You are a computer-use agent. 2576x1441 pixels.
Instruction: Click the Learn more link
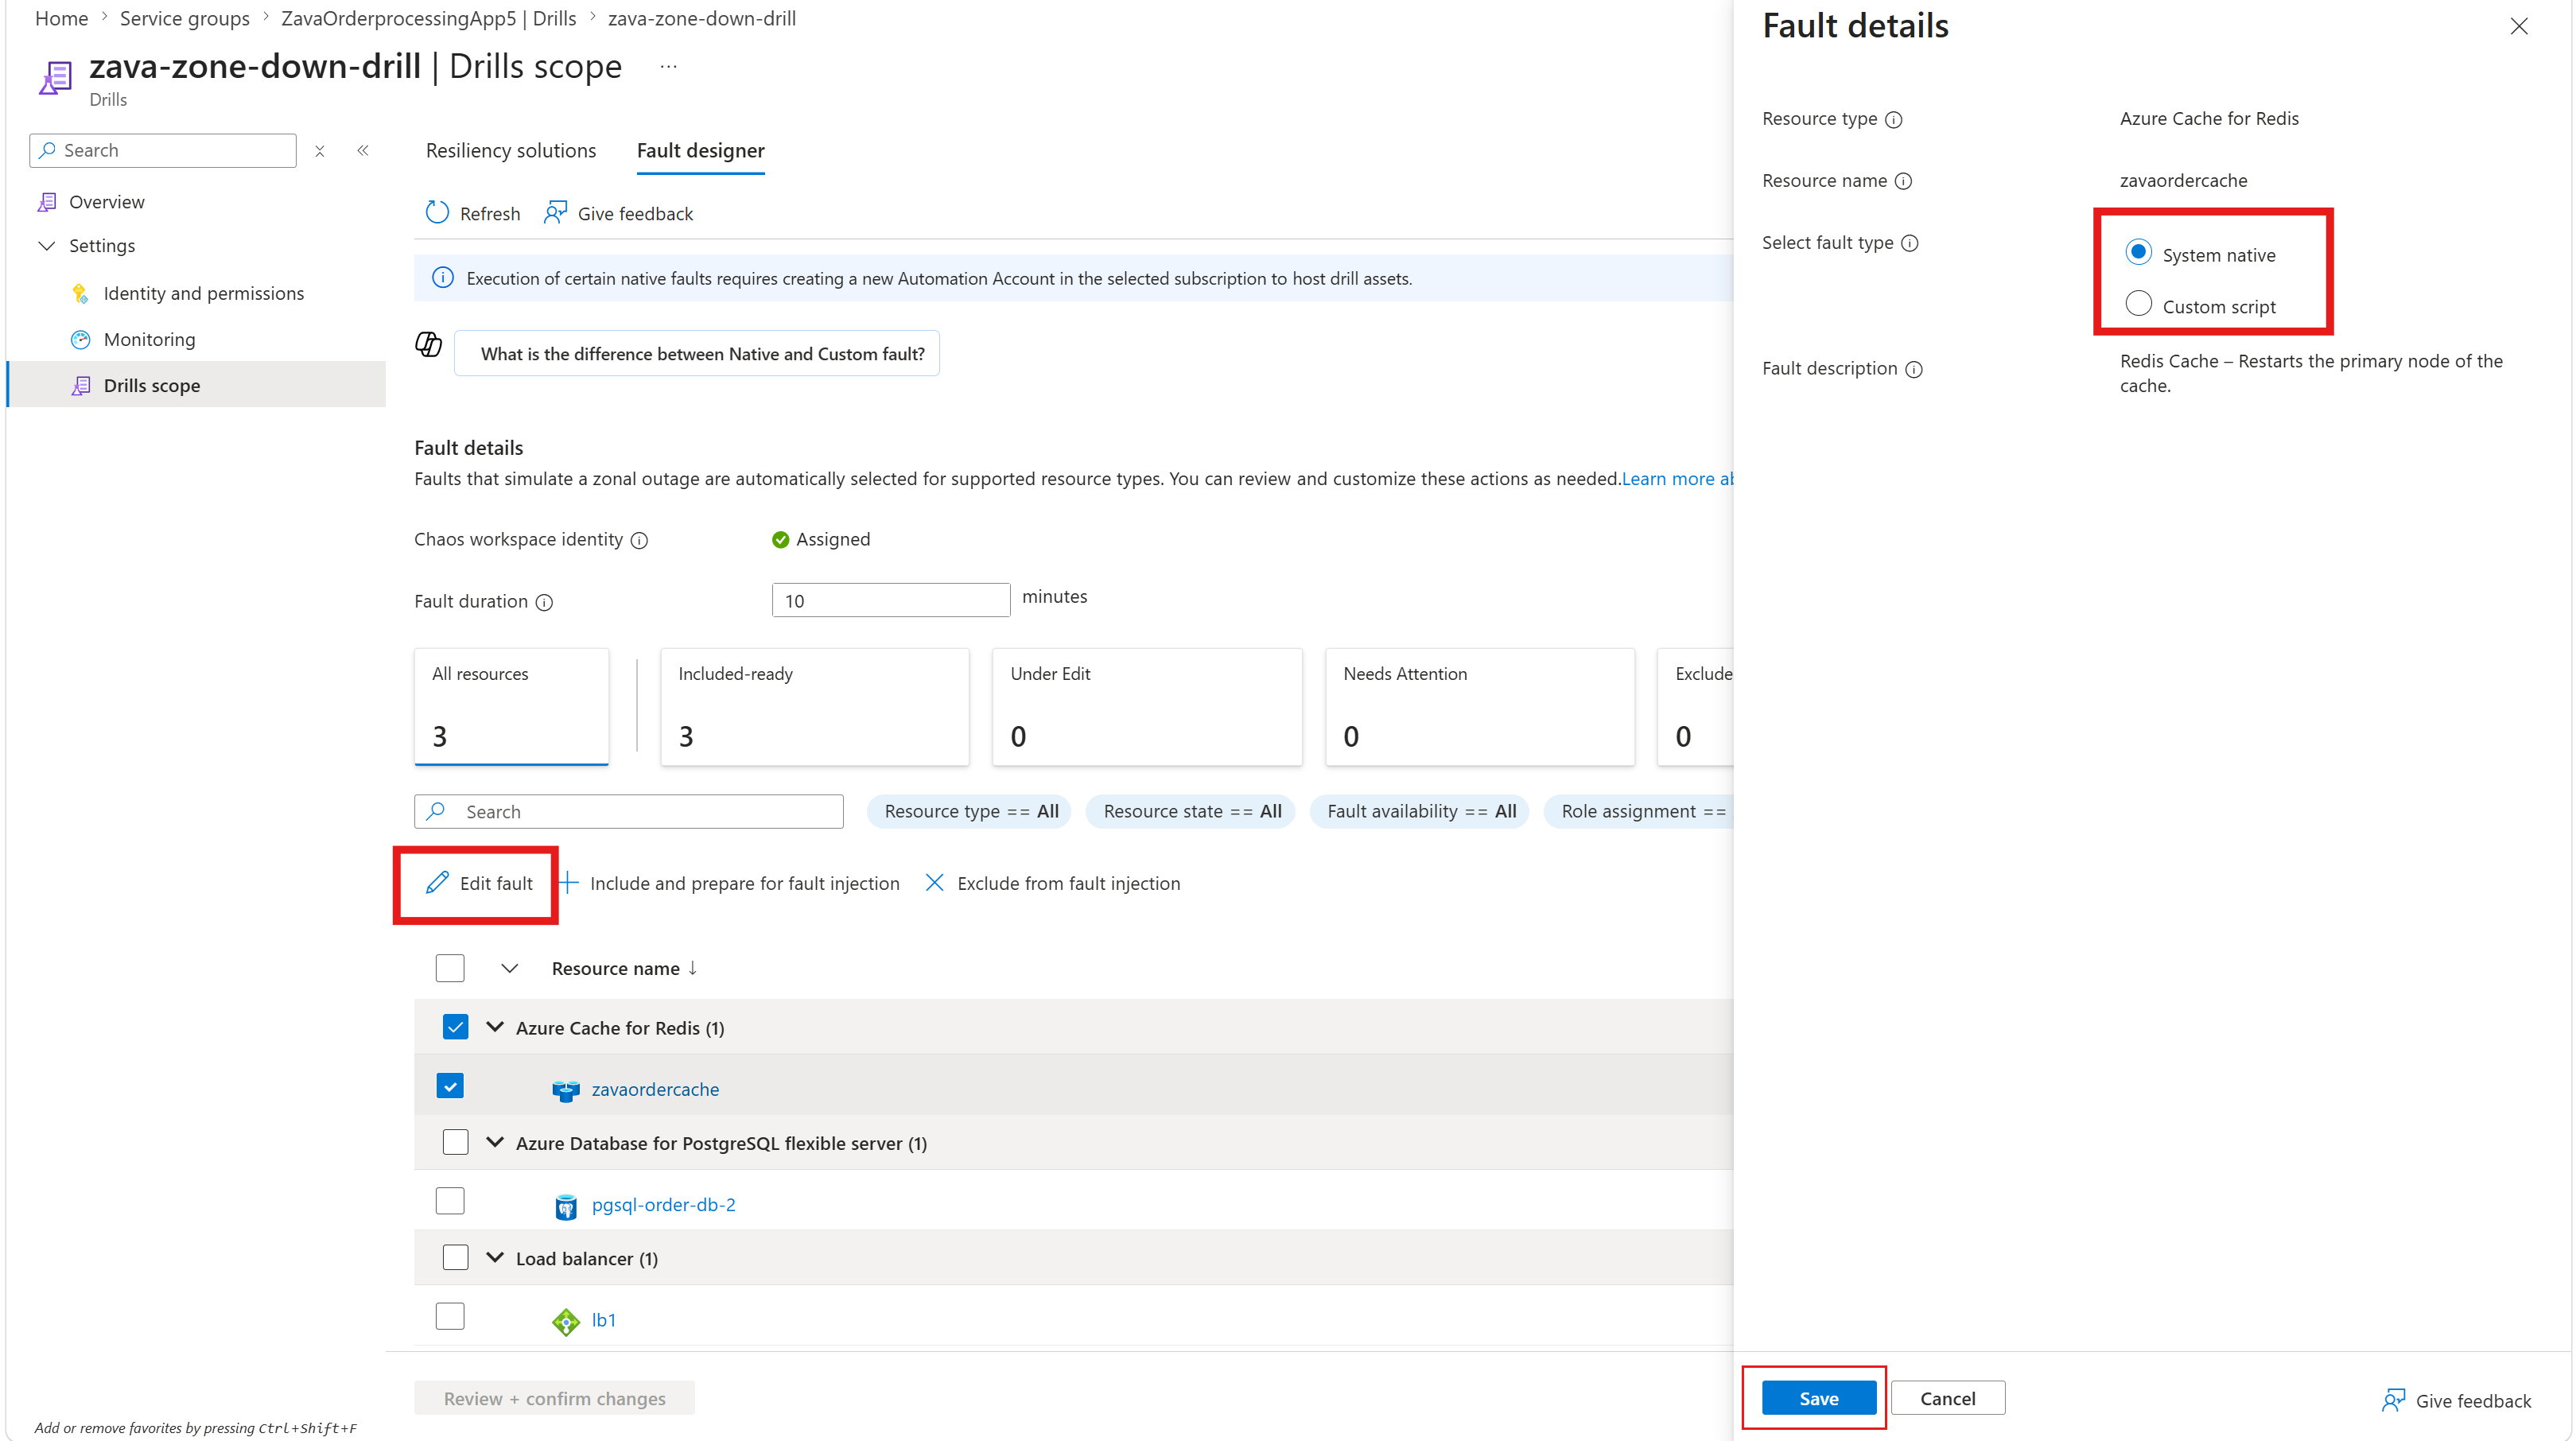pos(1677,479)
